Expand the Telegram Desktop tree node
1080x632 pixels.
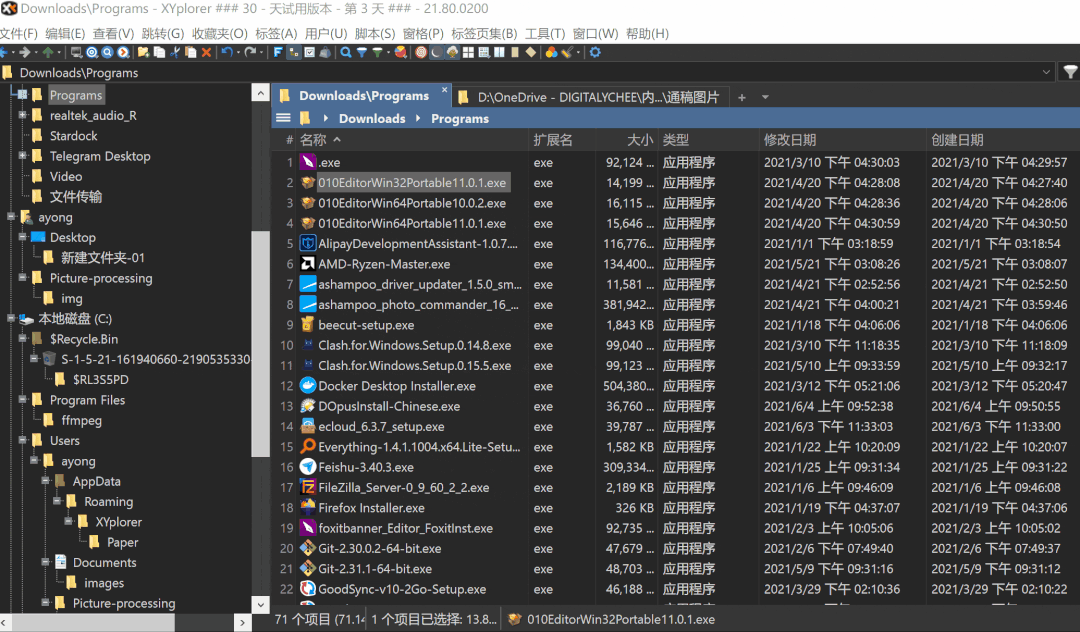tap(23, 156)
